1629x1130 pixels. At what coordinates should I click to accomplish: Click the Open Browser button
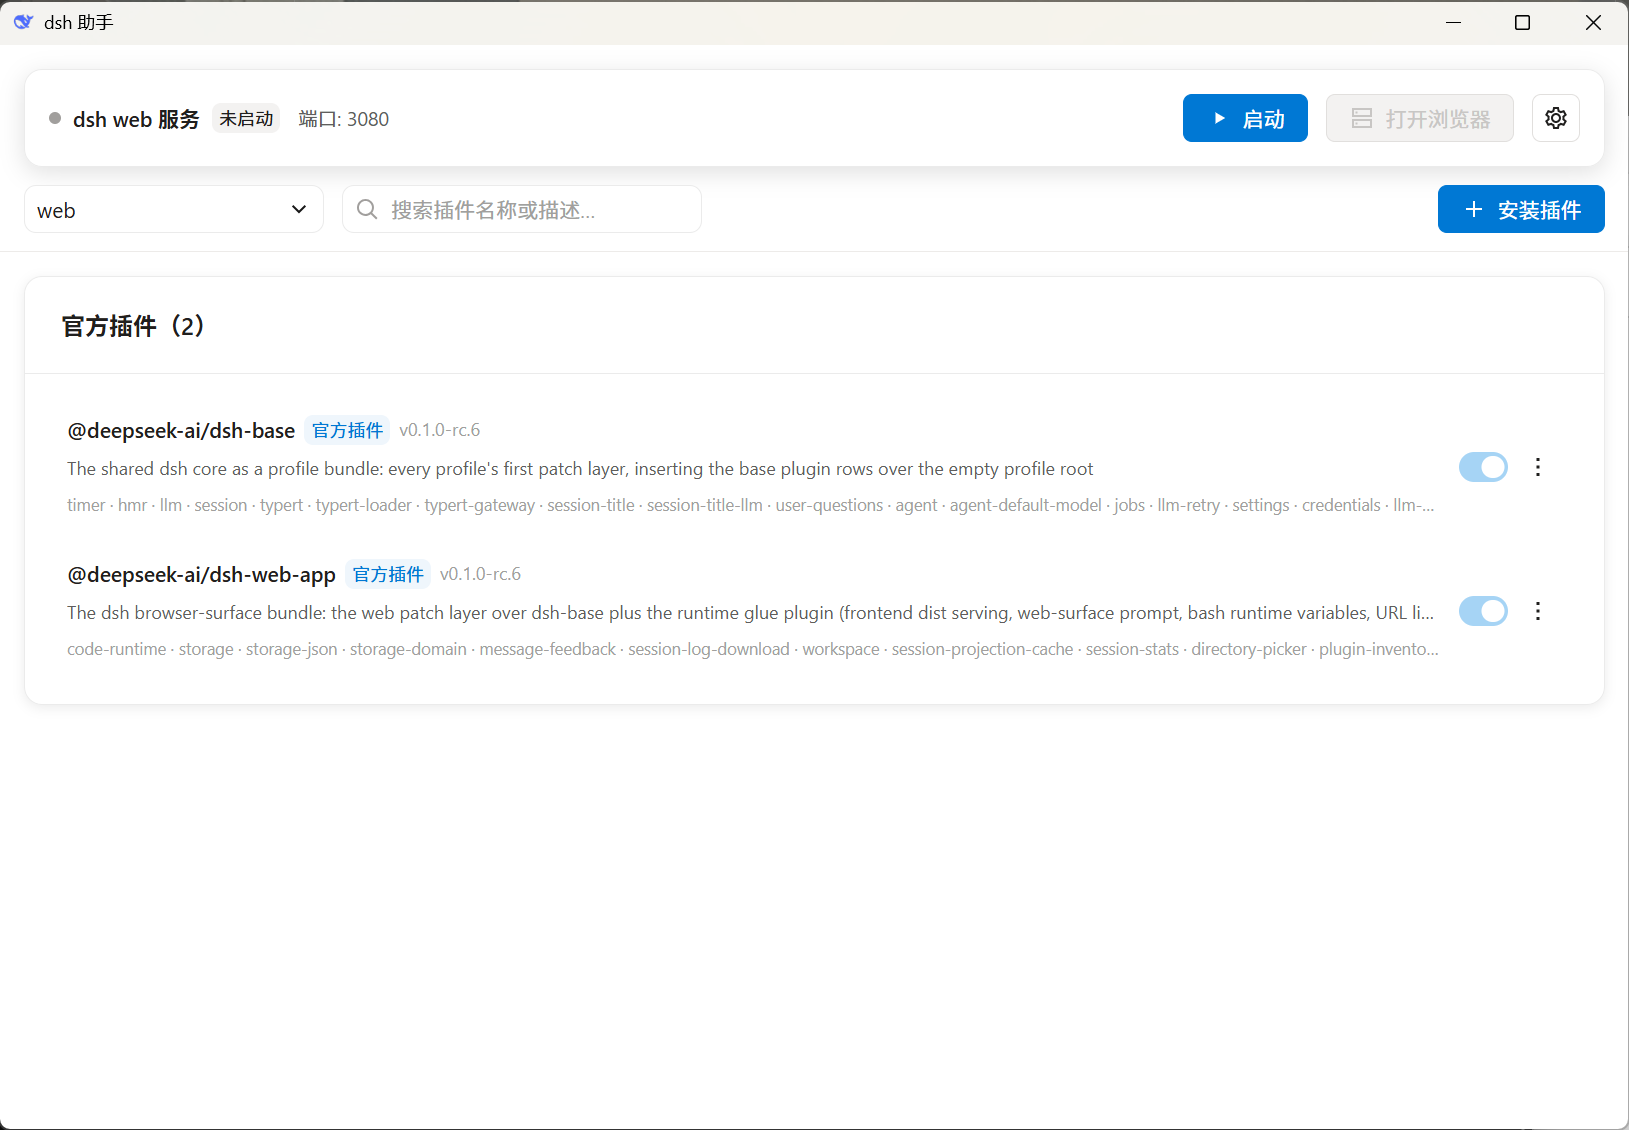coord(1419,118)
